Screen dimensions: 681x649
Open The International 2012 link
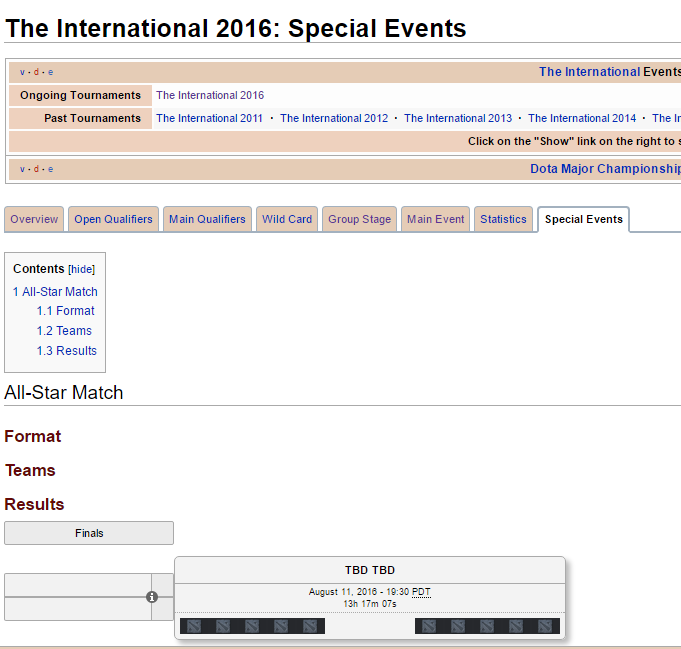point(334,118)
